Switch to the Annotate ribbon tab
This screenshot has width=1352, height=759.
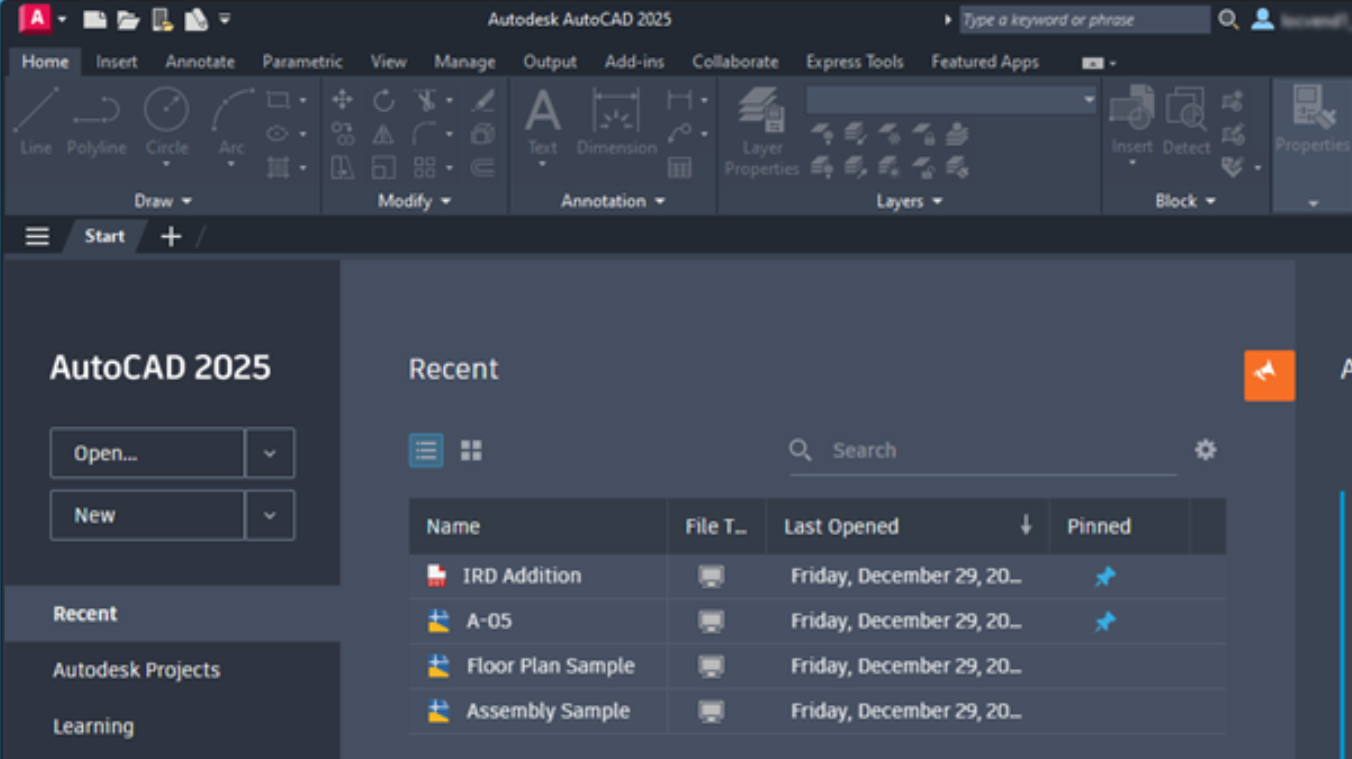coord(200,62)
